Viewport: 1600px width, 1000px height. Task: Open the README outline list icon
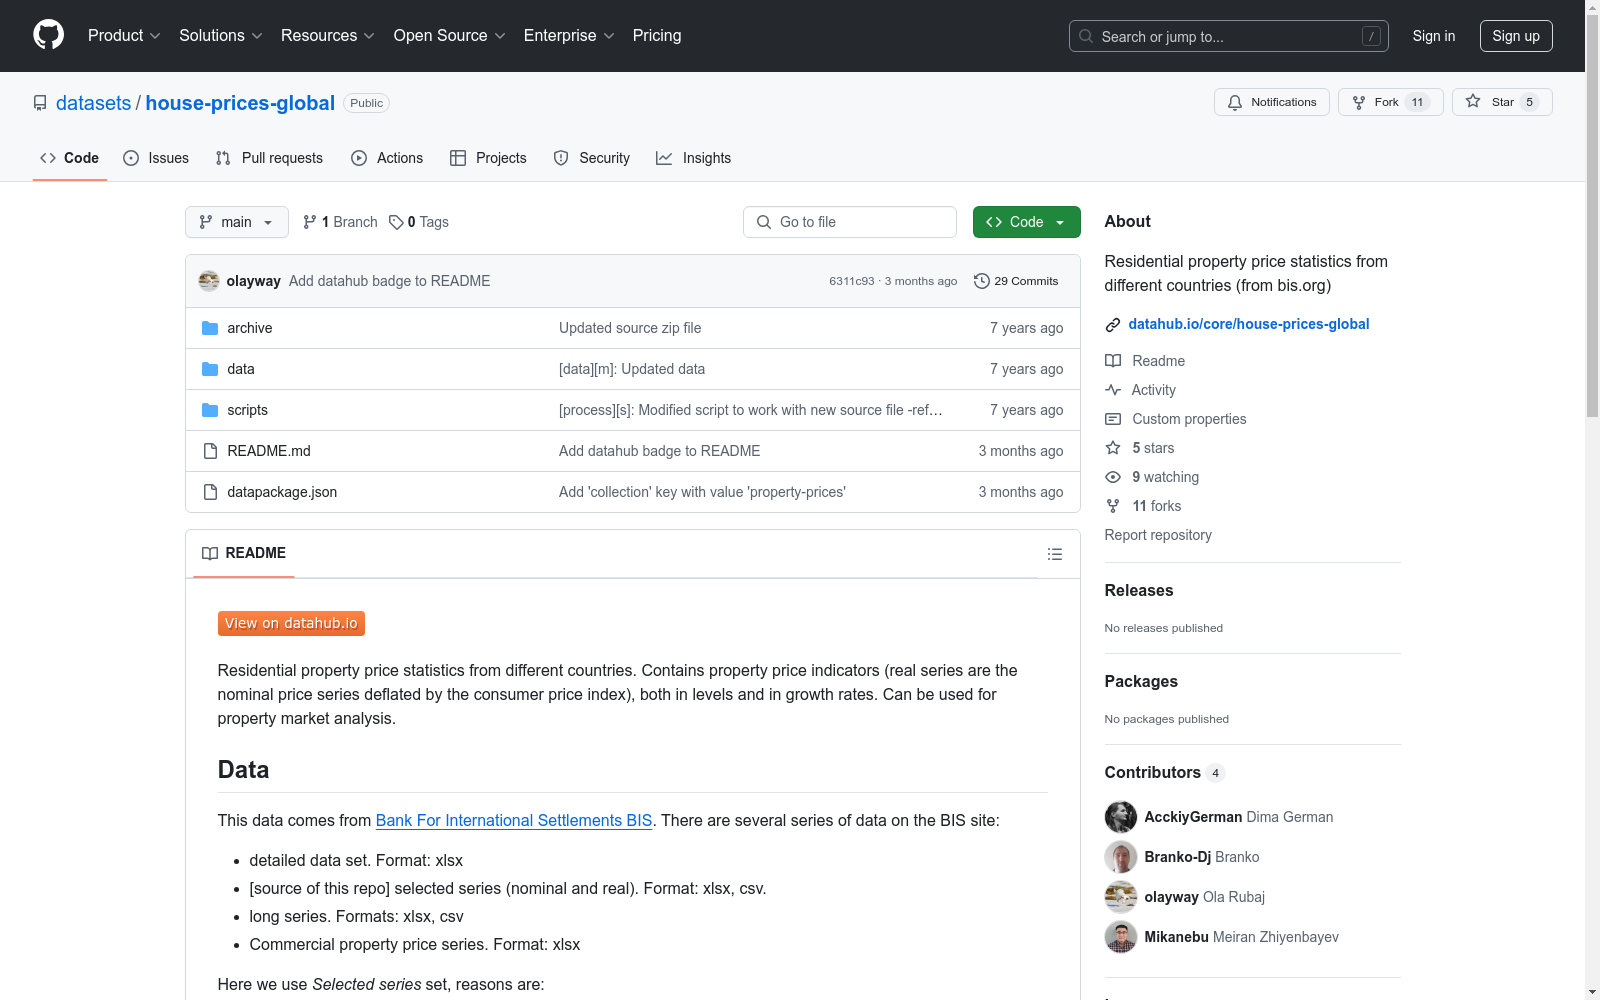tap(1054, 554)
